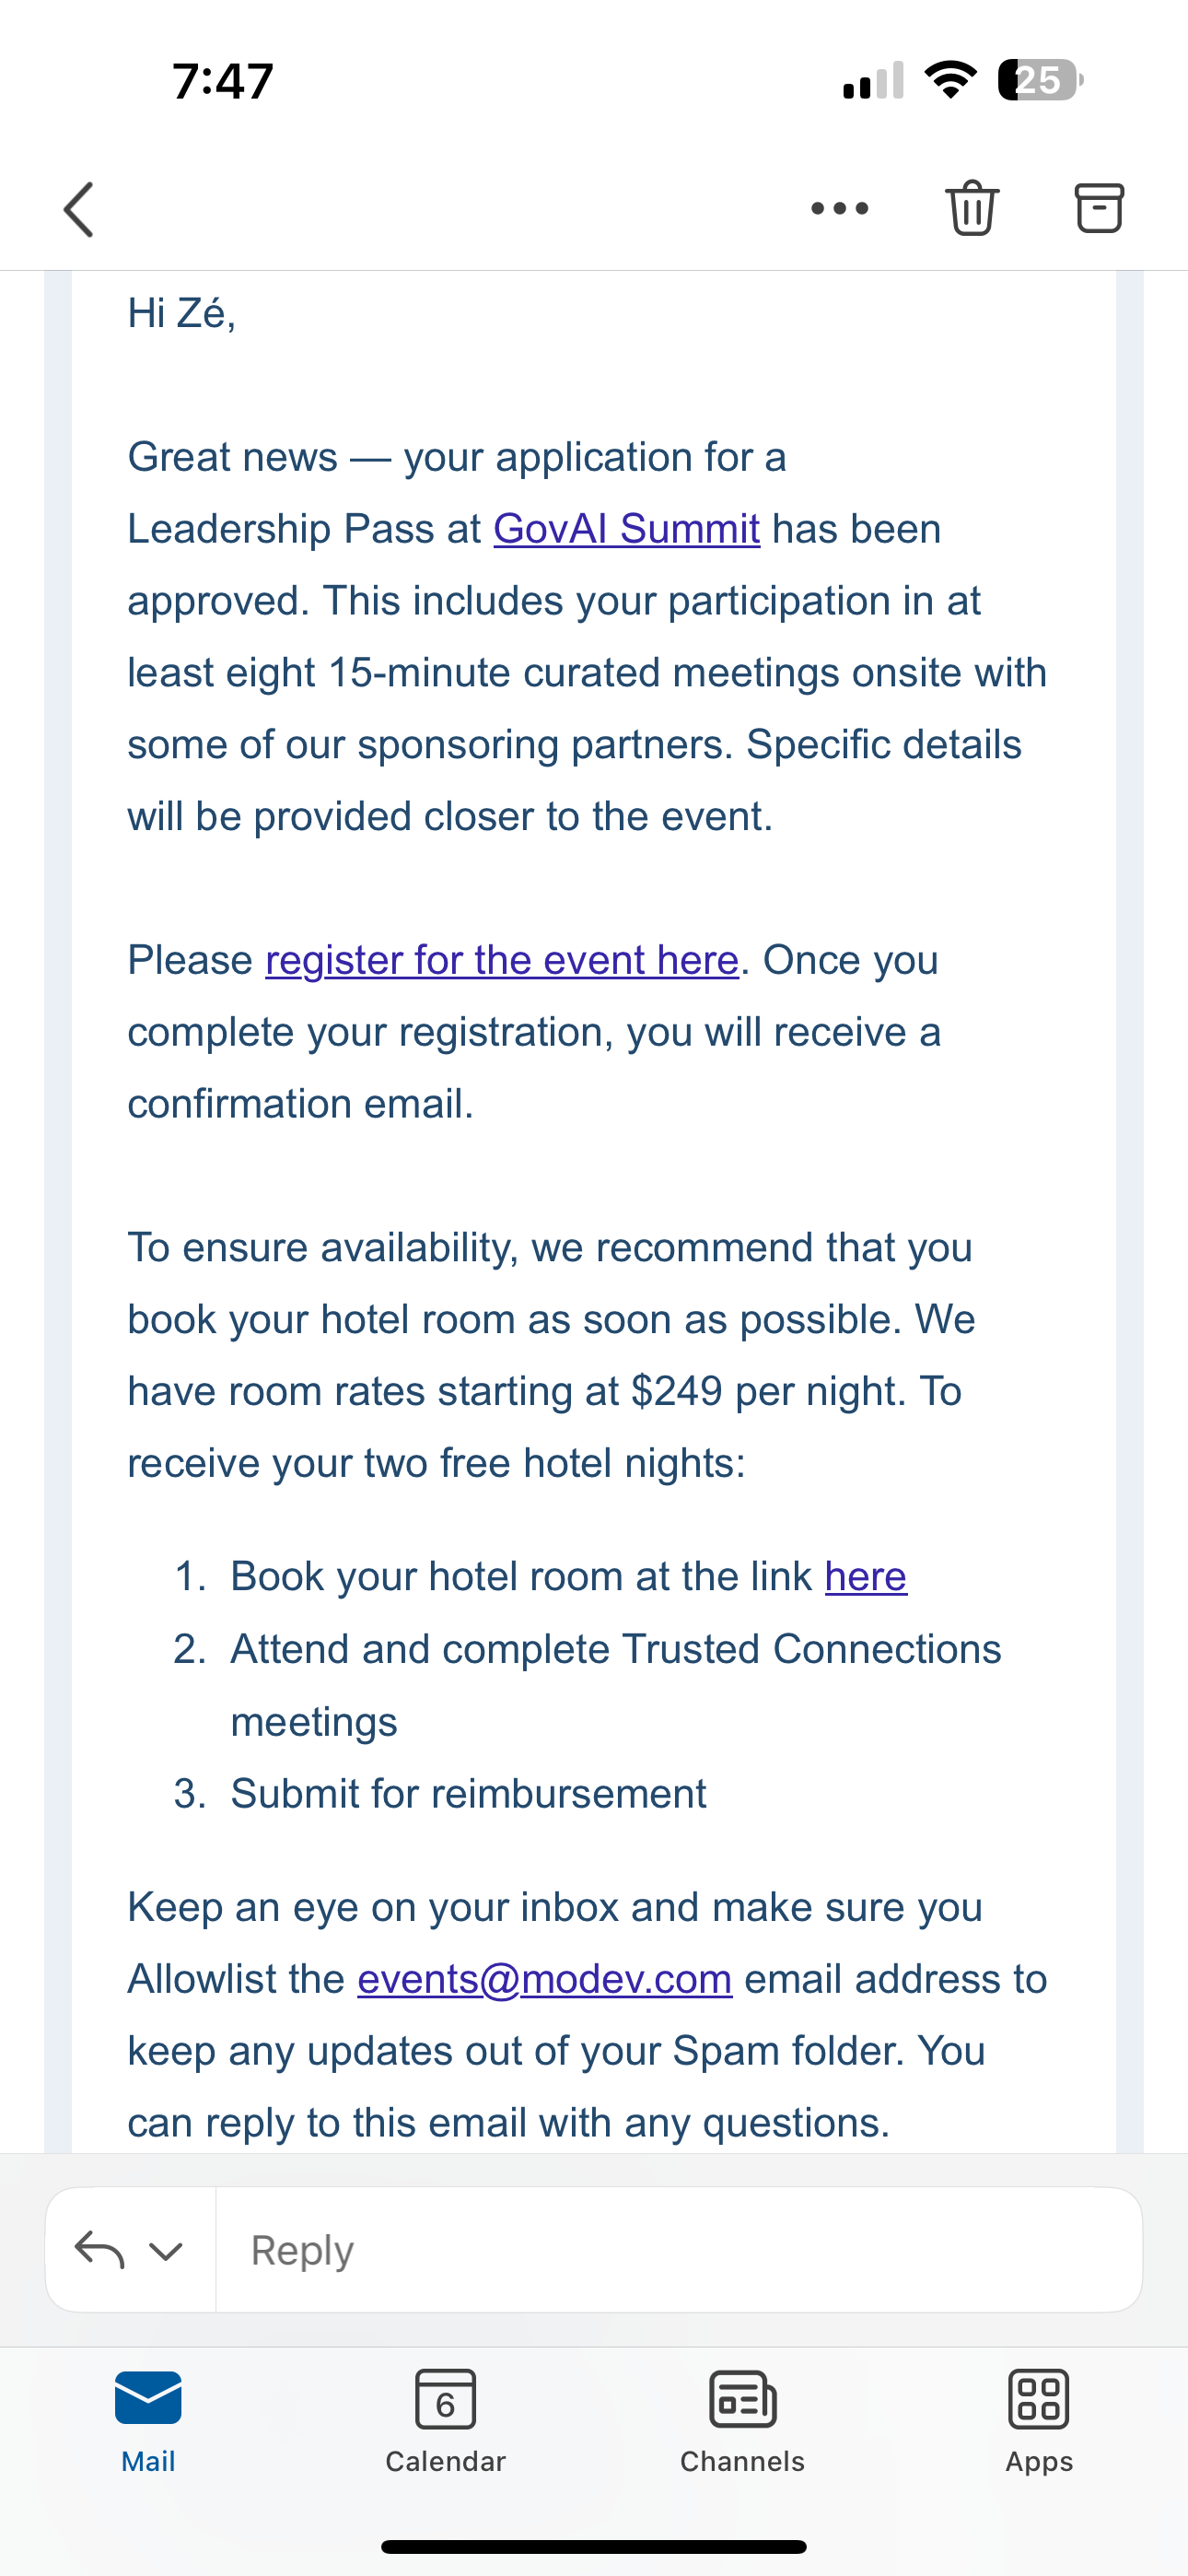Expand reply options chevron next to reply arrow

coord(166,2251)
